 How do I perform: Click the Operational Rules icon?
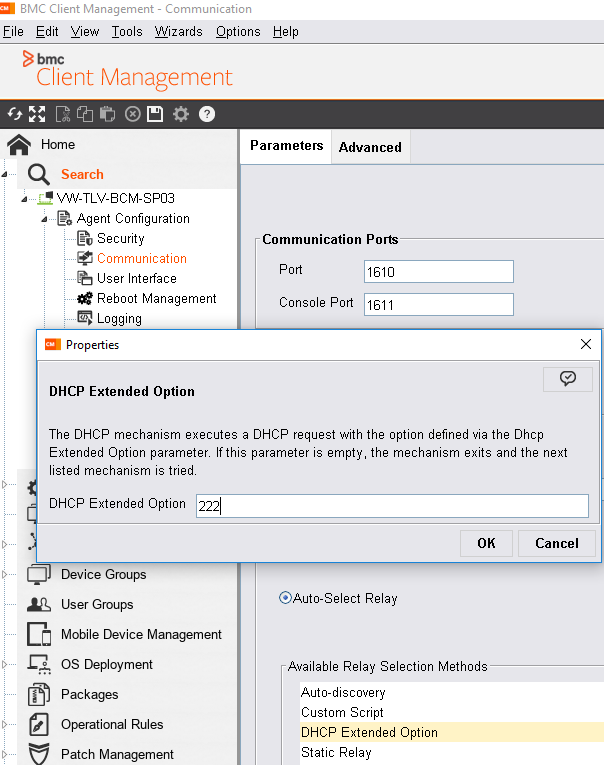[39, 725]
